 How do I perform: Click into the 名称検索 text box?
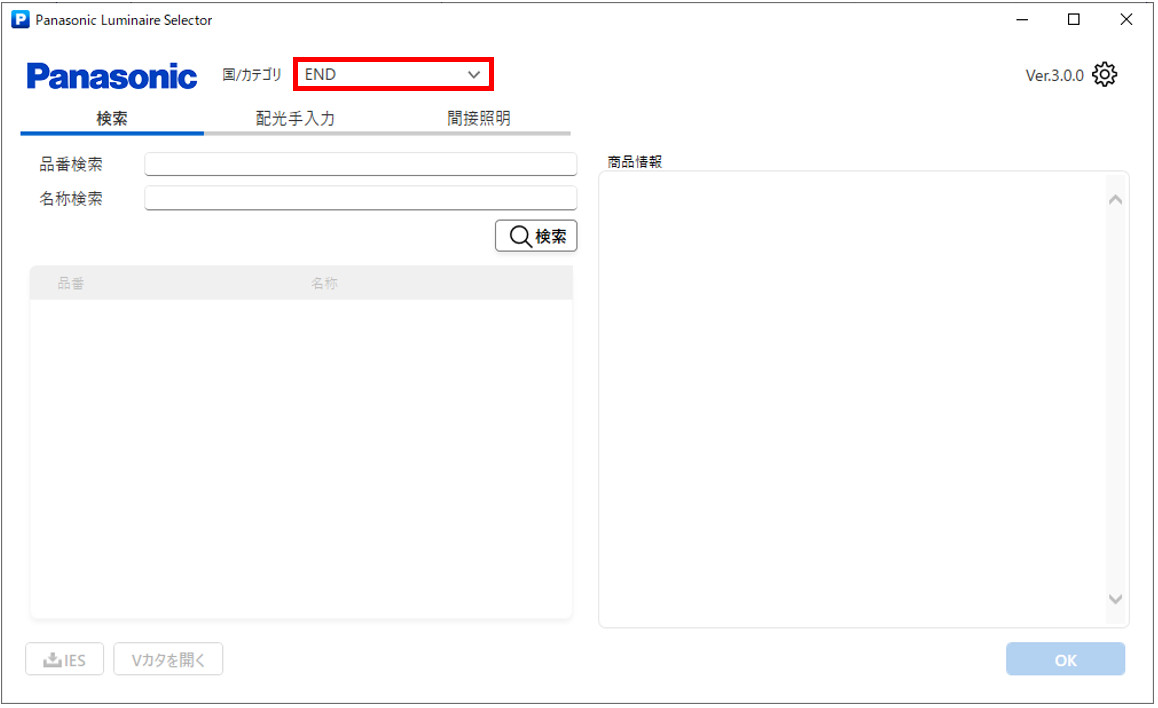pos(360,198)
